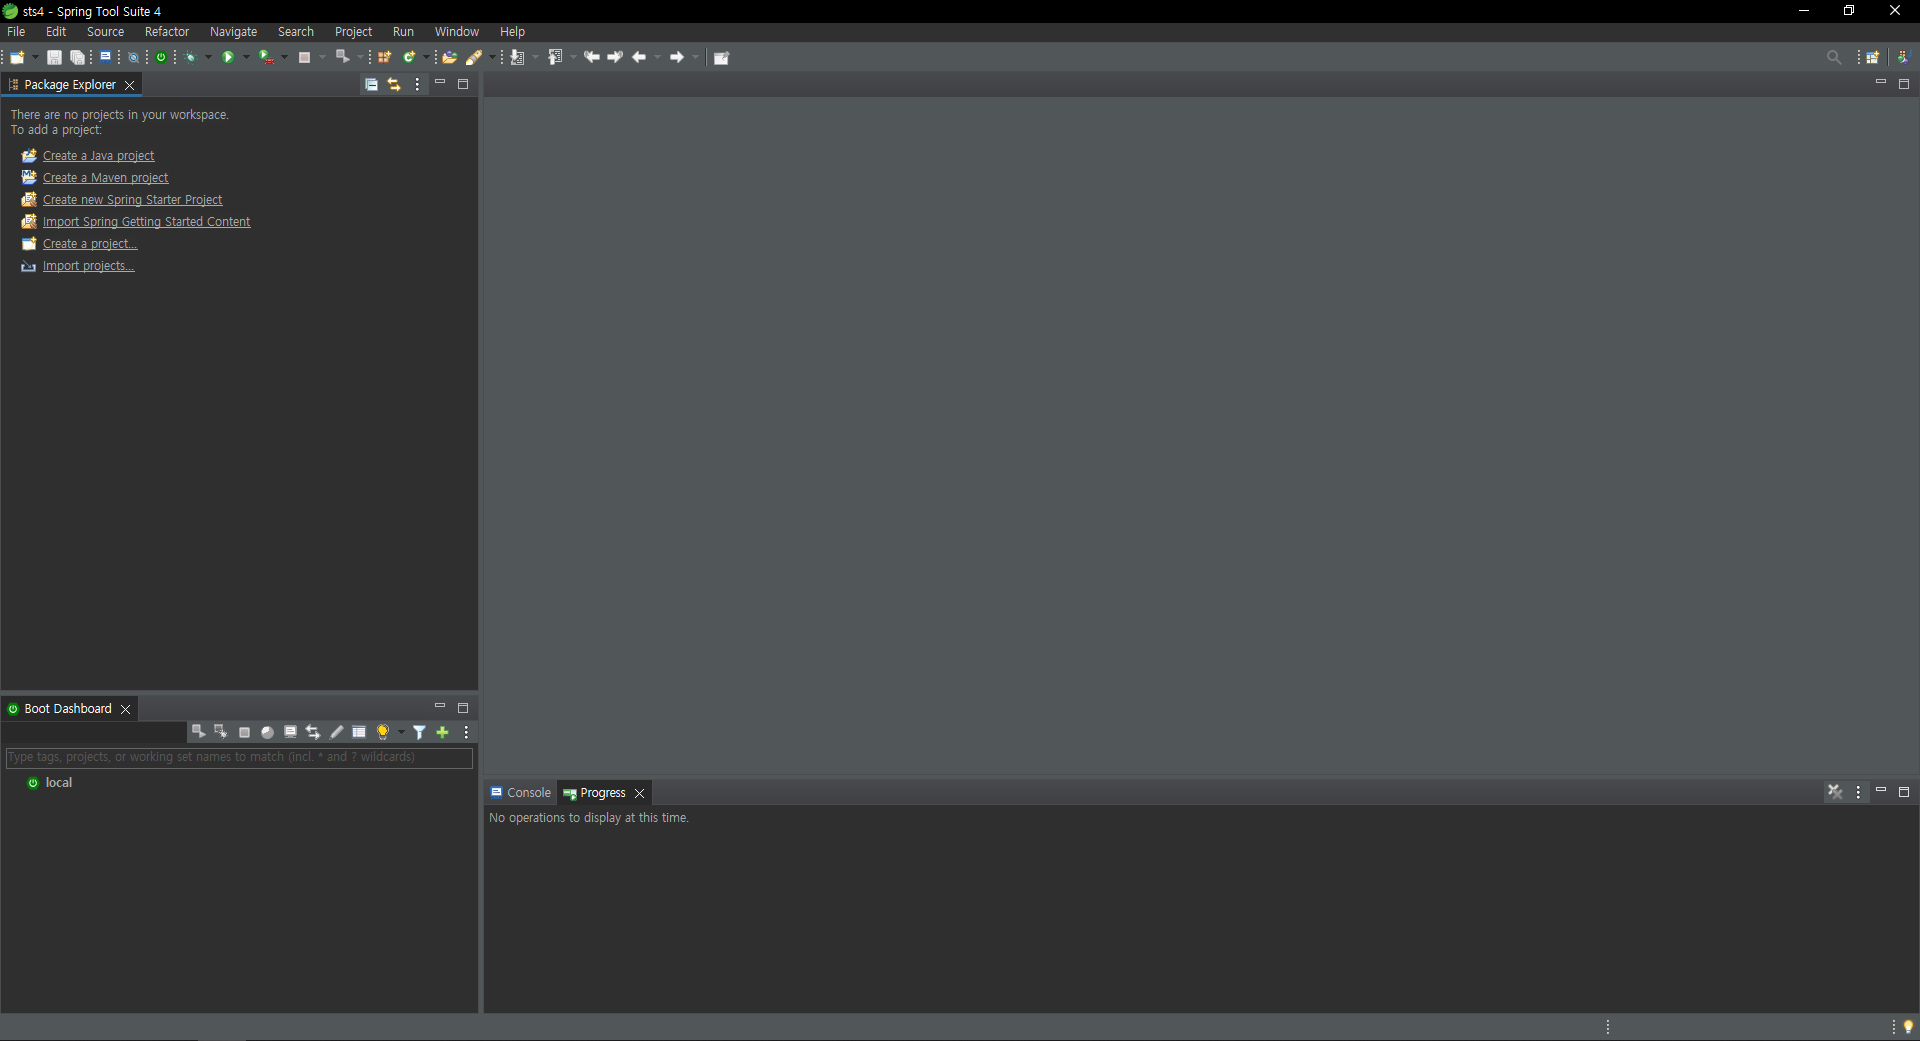The image size is (1920, 1041).
Task: Click the Run with Coverage icon
Action: 266,57
